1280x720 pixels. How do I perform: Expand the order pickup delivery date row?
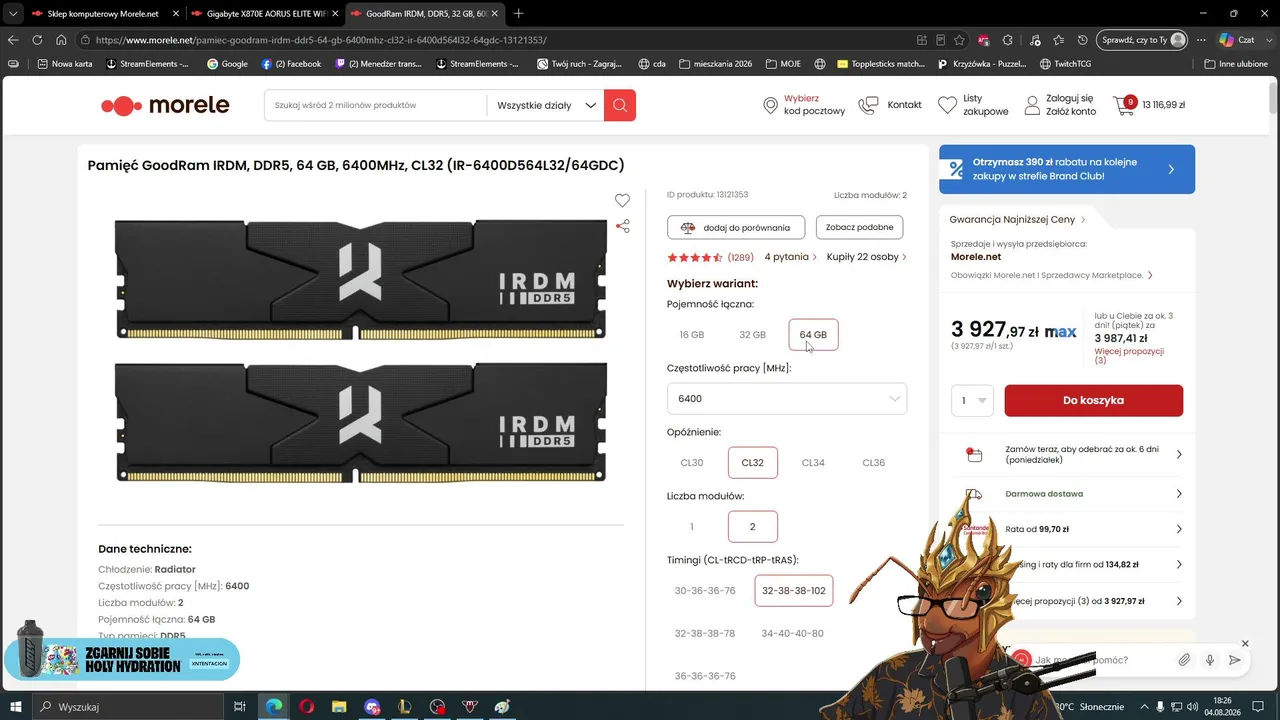(x=1069, y=455)
